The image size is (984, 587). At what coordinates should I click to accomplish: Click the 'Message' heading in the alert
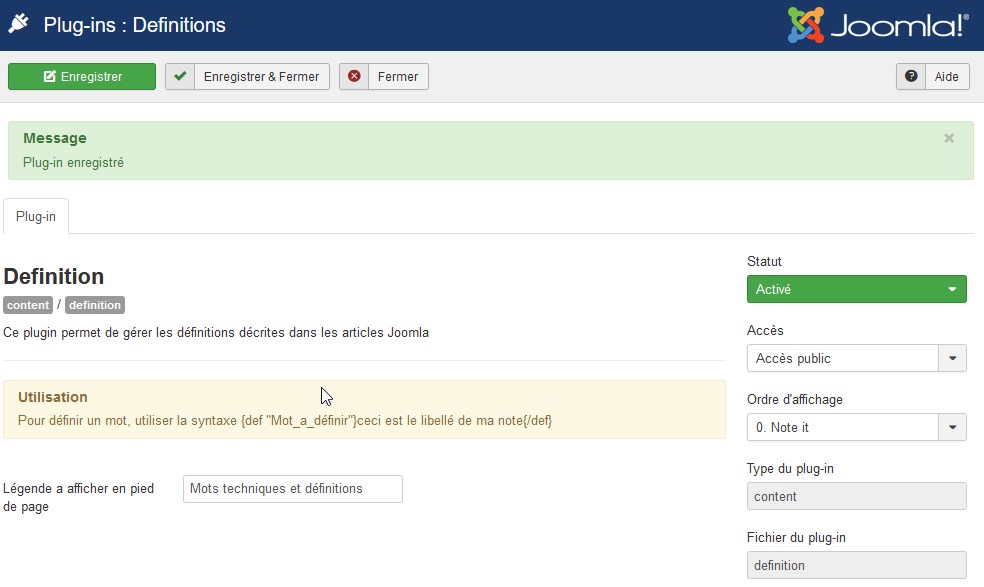tap(55, 138)
